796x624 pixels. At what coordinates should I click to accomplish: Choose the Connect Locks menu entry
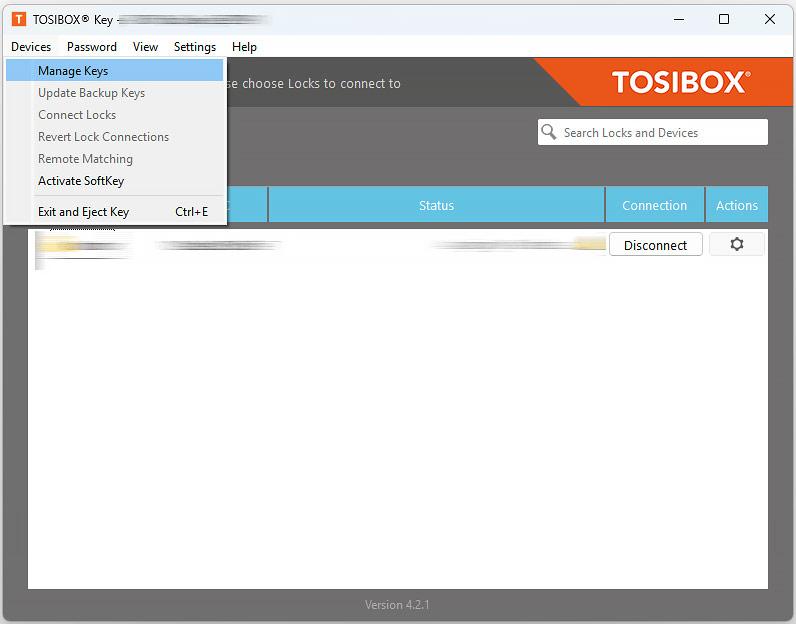(77, 115)
